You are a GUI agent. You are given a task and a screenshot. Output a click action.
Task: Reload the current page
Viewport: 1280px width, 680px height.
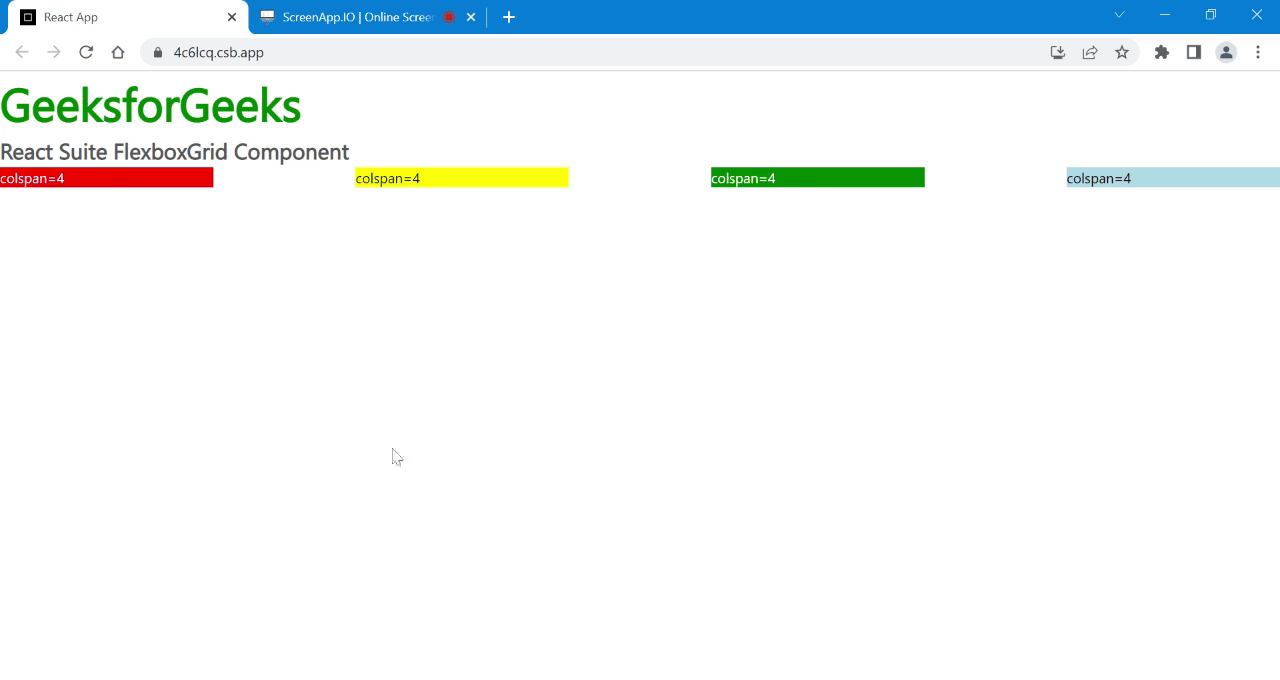[86, 52]
